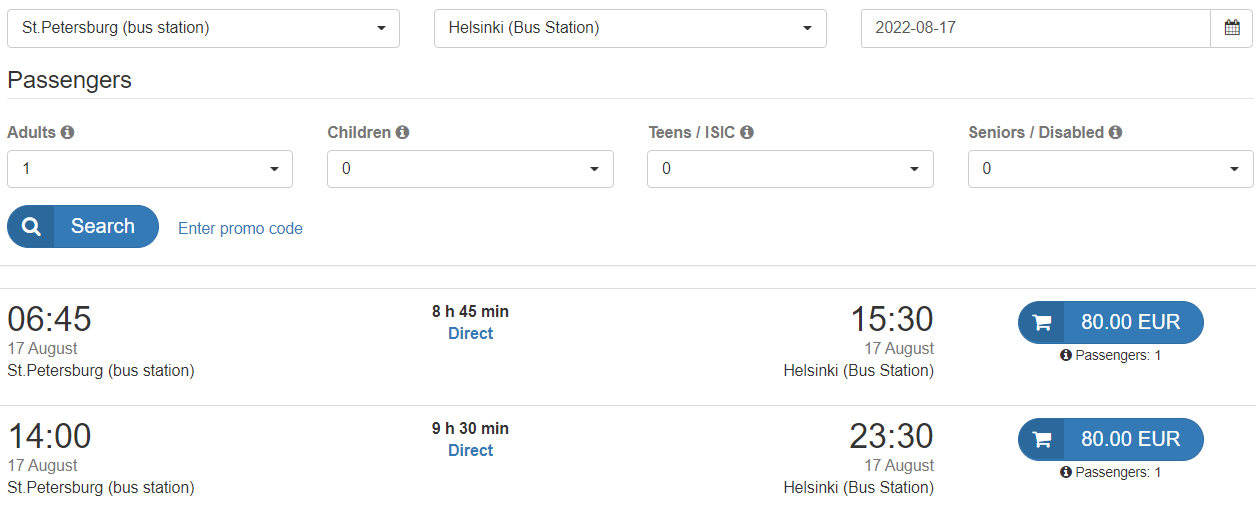Click the date field showing 2022-08-17
Screen dimensions: 1256x517
[x=1035, y=28]
